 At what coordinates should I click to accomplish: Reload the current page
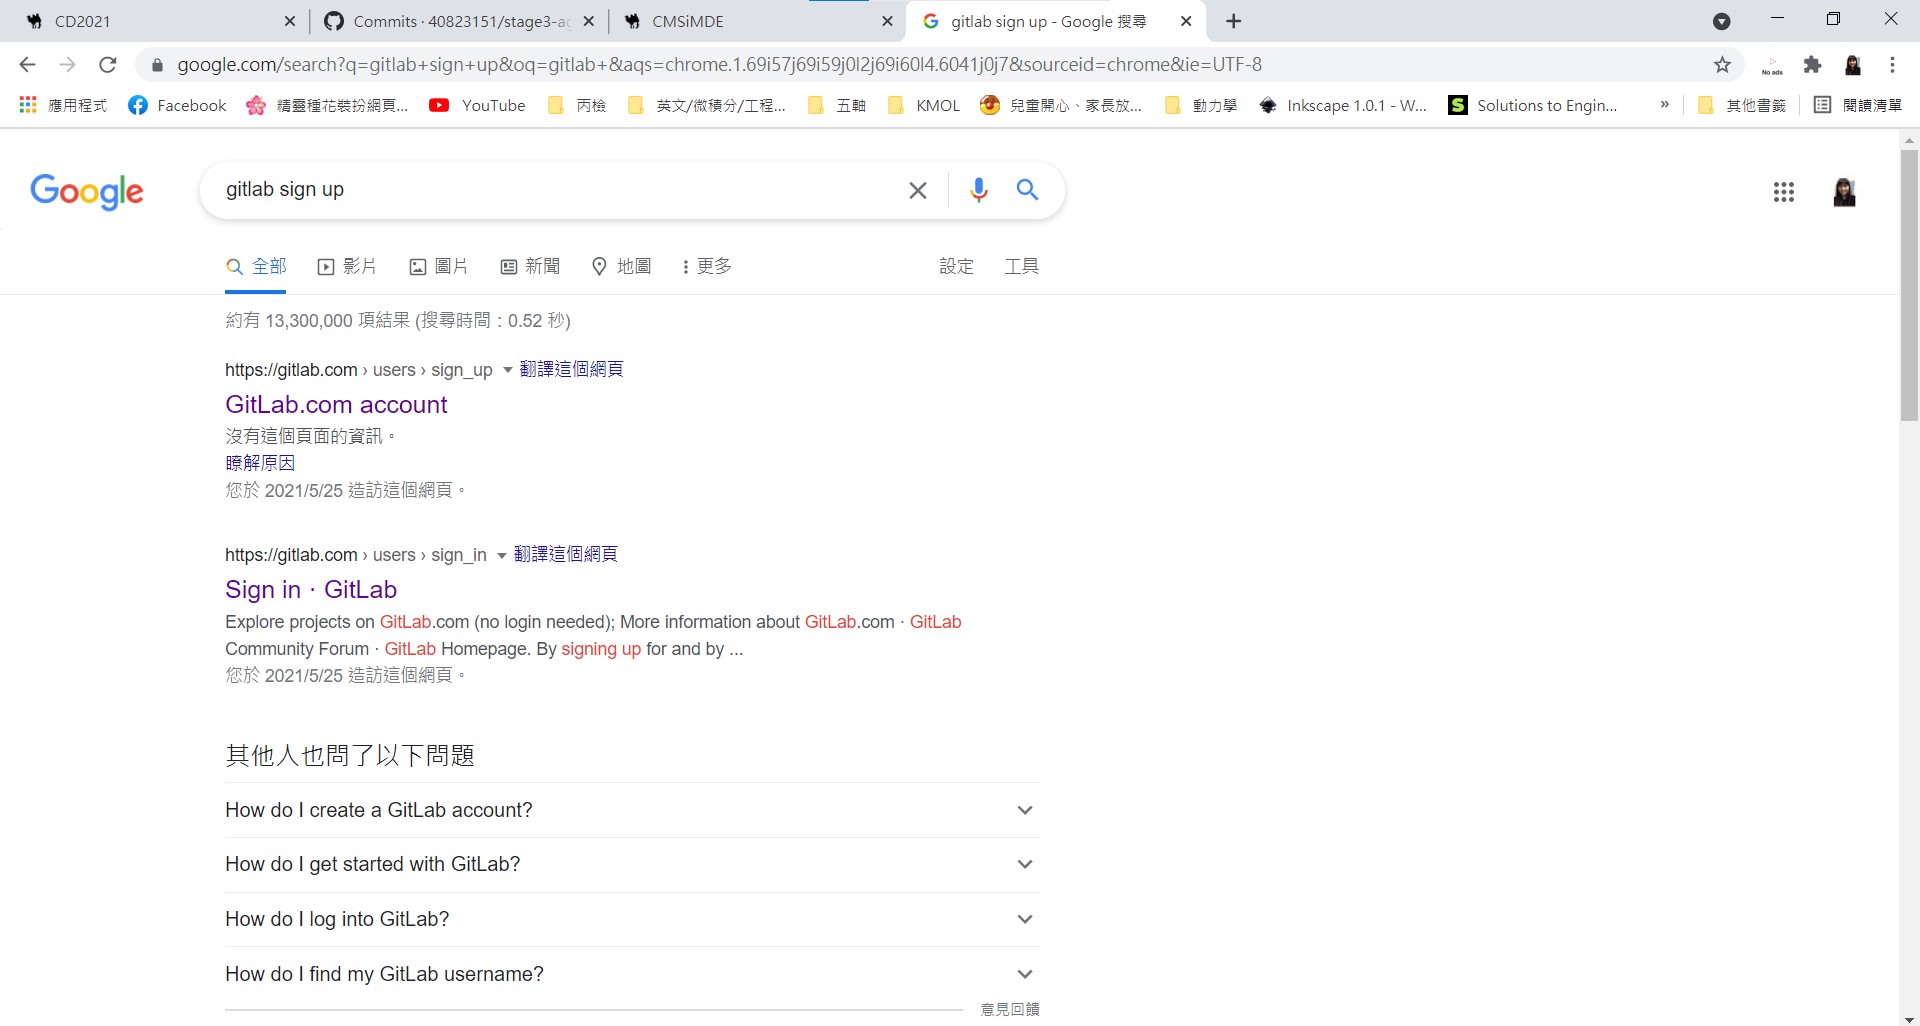108,65
